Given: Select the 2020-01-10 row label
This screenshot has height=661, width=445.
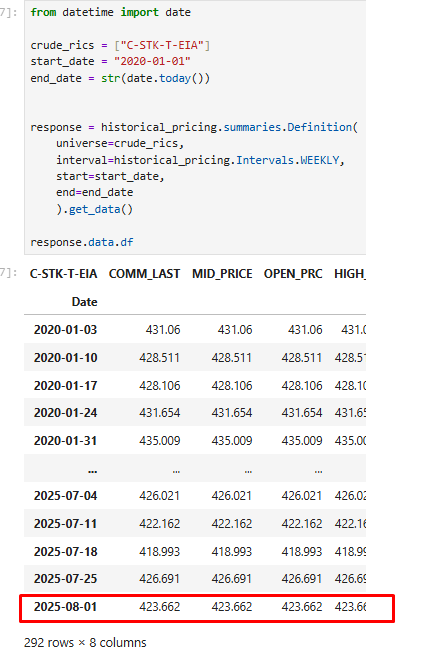Looking at the screenshot, I should coord(65,358).
